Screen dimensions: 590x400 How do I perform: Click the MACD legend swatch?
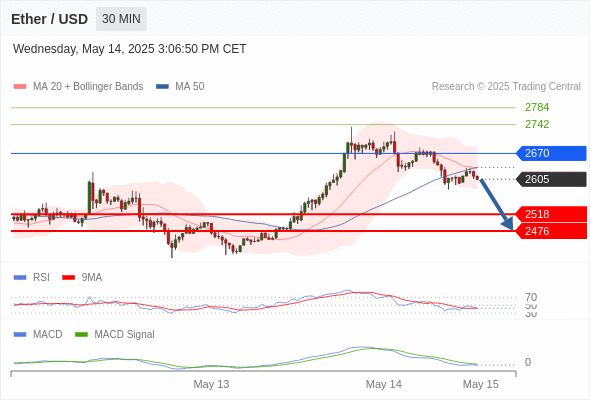(20, 334)
